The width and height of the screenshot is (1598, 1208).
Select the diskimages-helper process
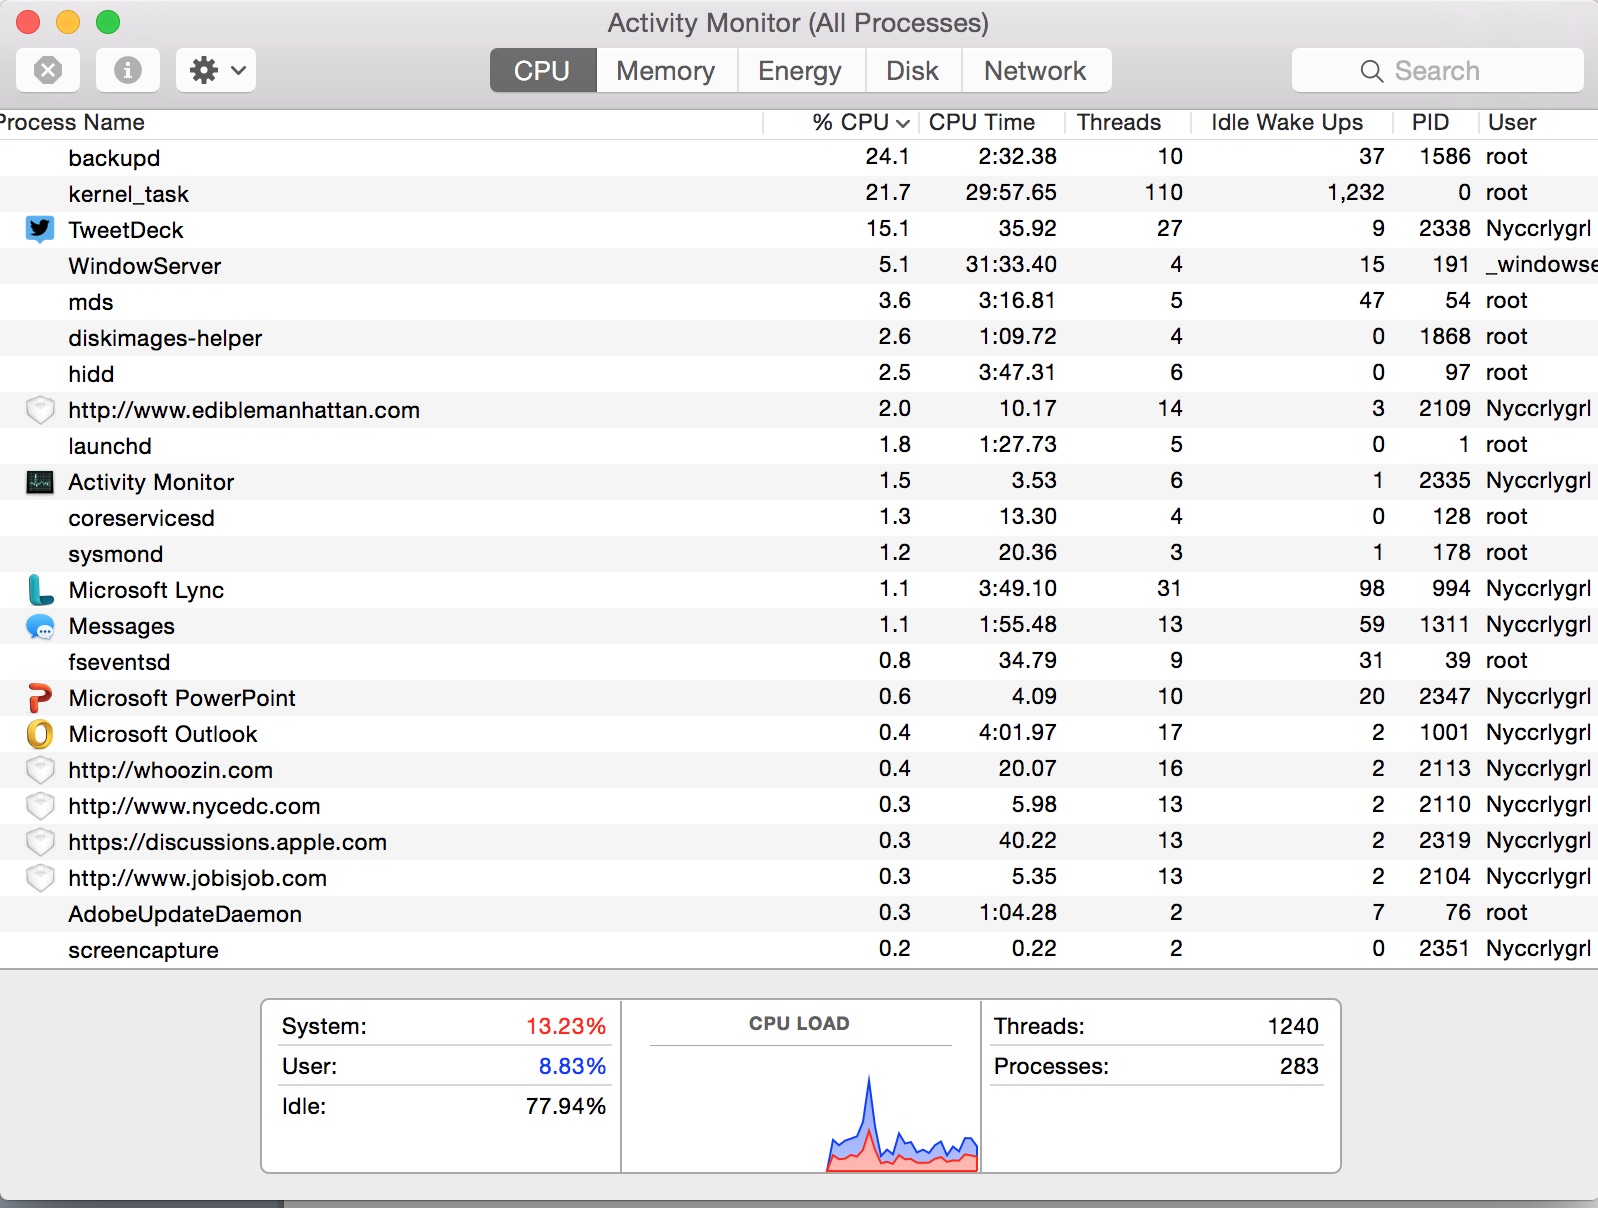pos(799,338)
